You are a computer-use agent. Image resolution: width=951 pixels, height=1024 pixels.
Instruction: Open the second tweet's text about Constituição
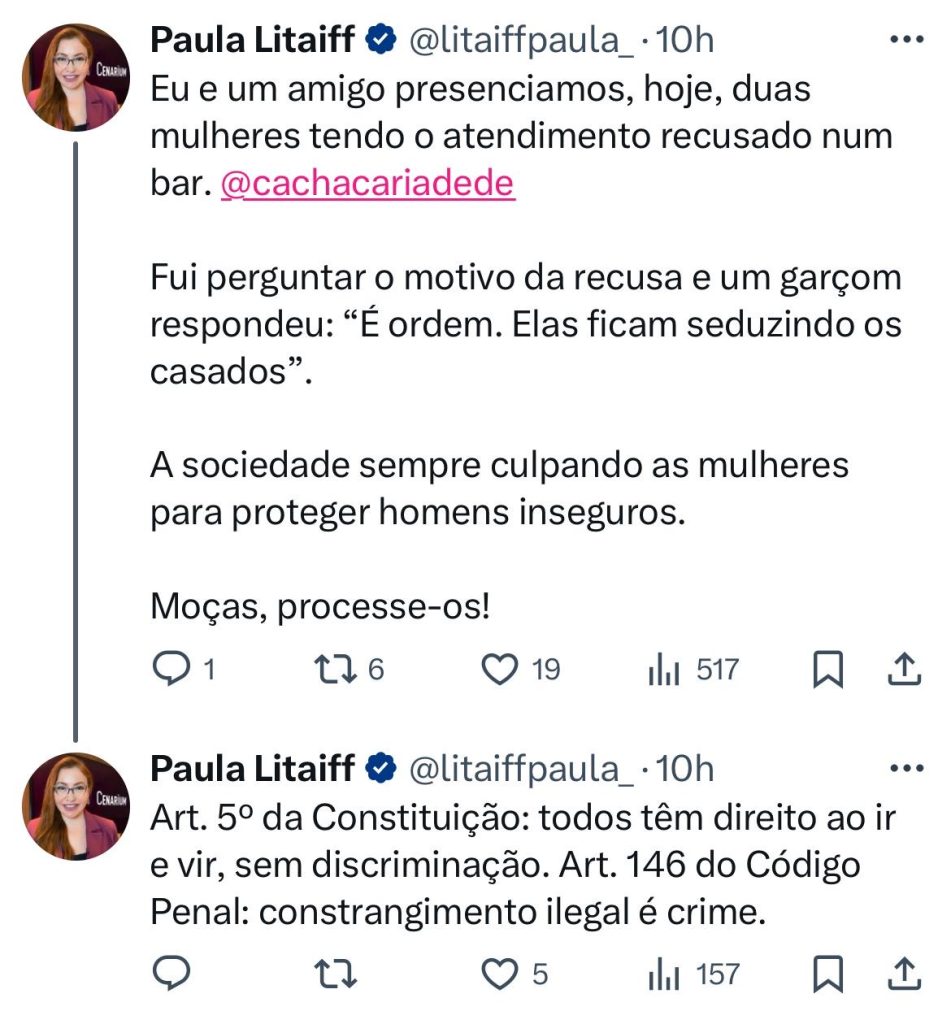coord(520,865)
